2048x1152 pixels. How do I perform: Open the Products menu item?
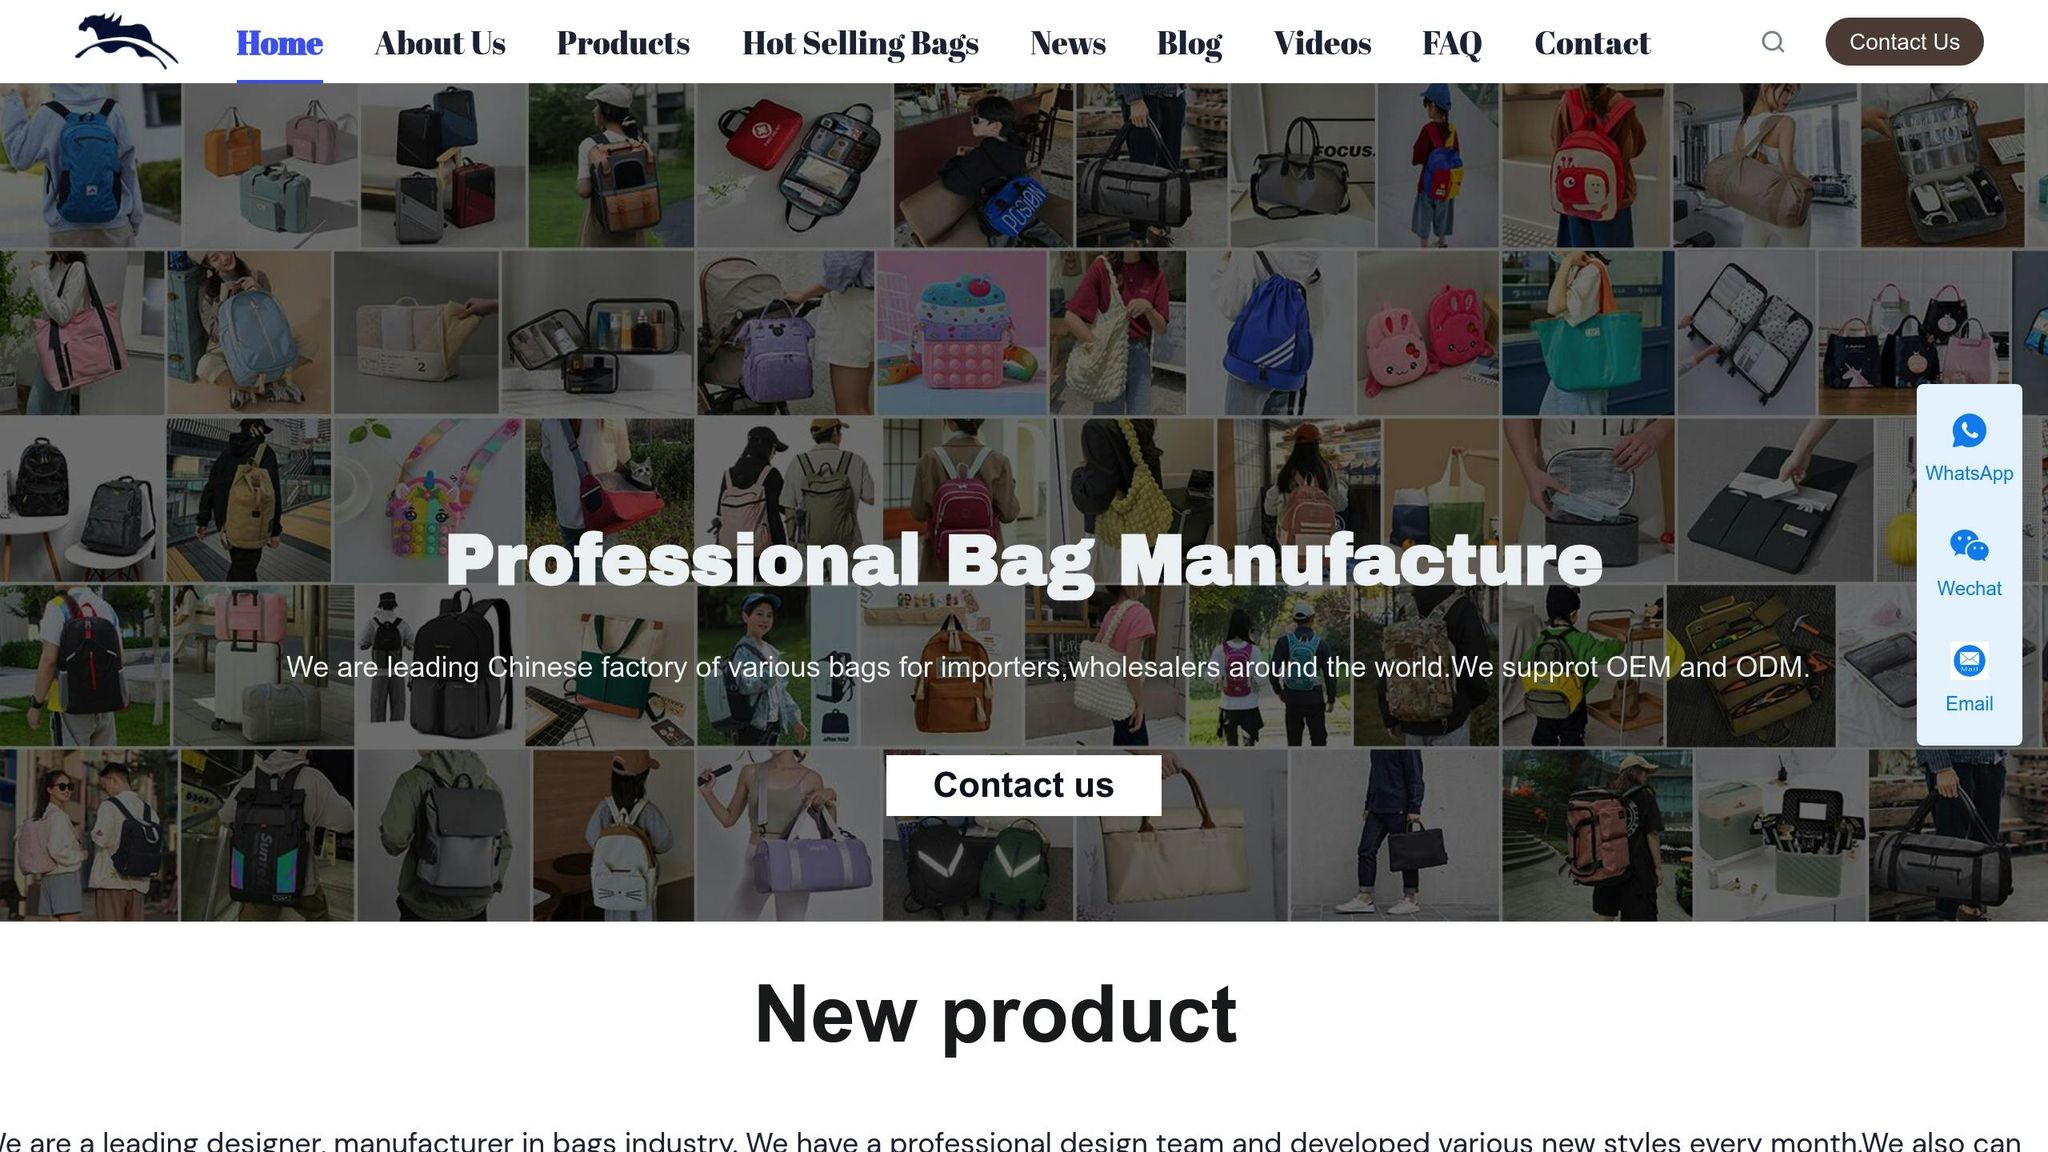pyautogui.click(x=623, y=43)
